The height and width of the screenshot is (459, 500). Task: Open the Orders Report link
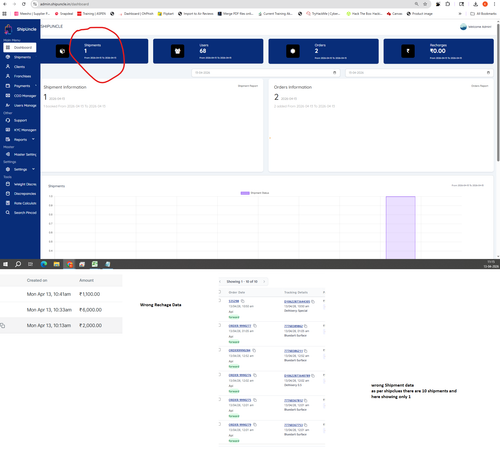click(480, 86)
